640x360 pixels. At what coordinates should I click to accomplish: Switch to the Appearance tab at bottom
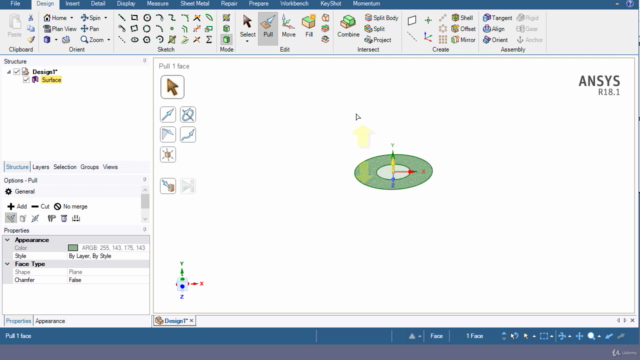point(50,321)
